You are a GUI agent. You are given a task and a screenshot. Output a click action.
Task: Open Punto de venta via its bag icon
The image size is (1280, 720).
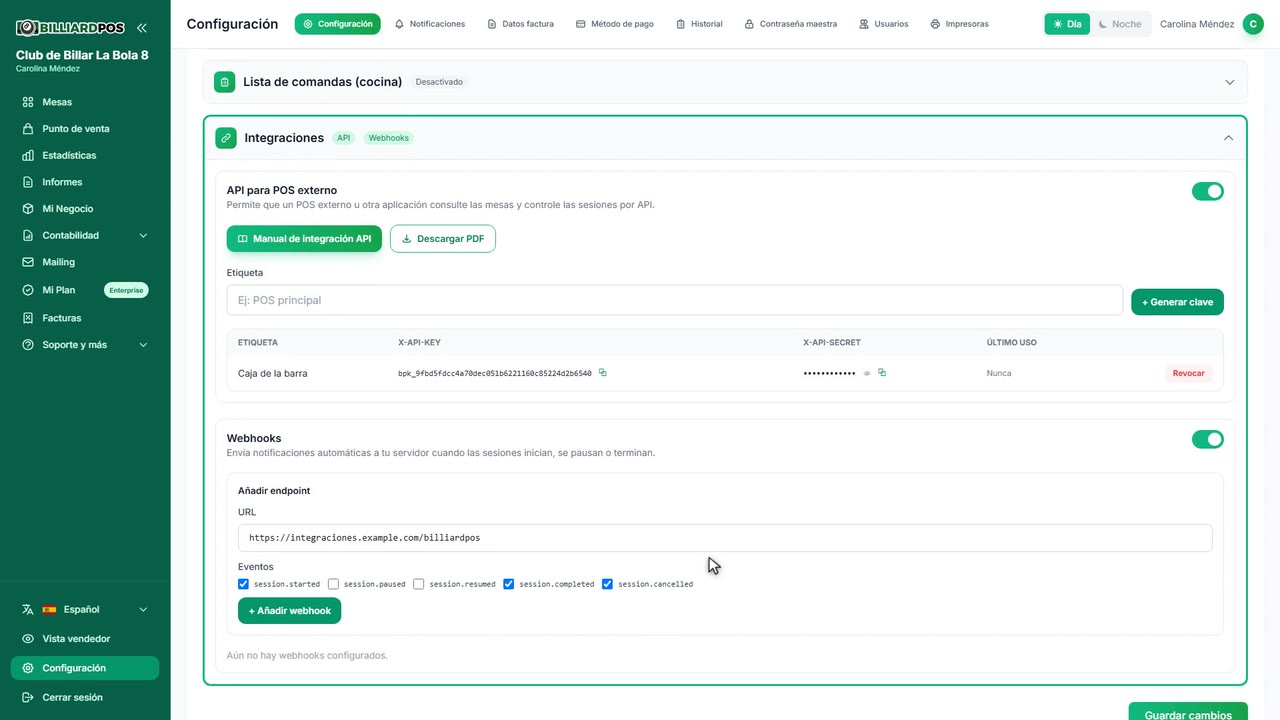(x=28, y=129)
